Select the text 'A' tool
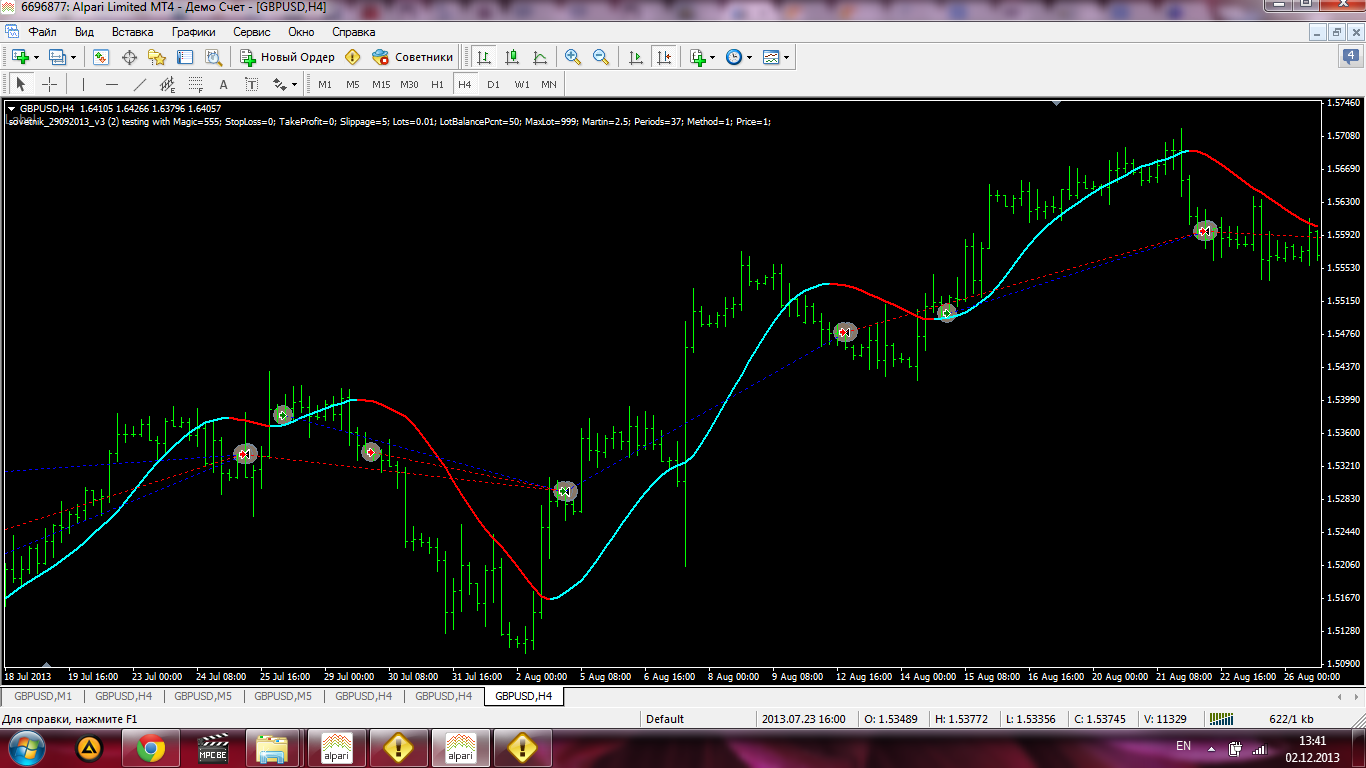1366x768 pixels. [223, 84]
